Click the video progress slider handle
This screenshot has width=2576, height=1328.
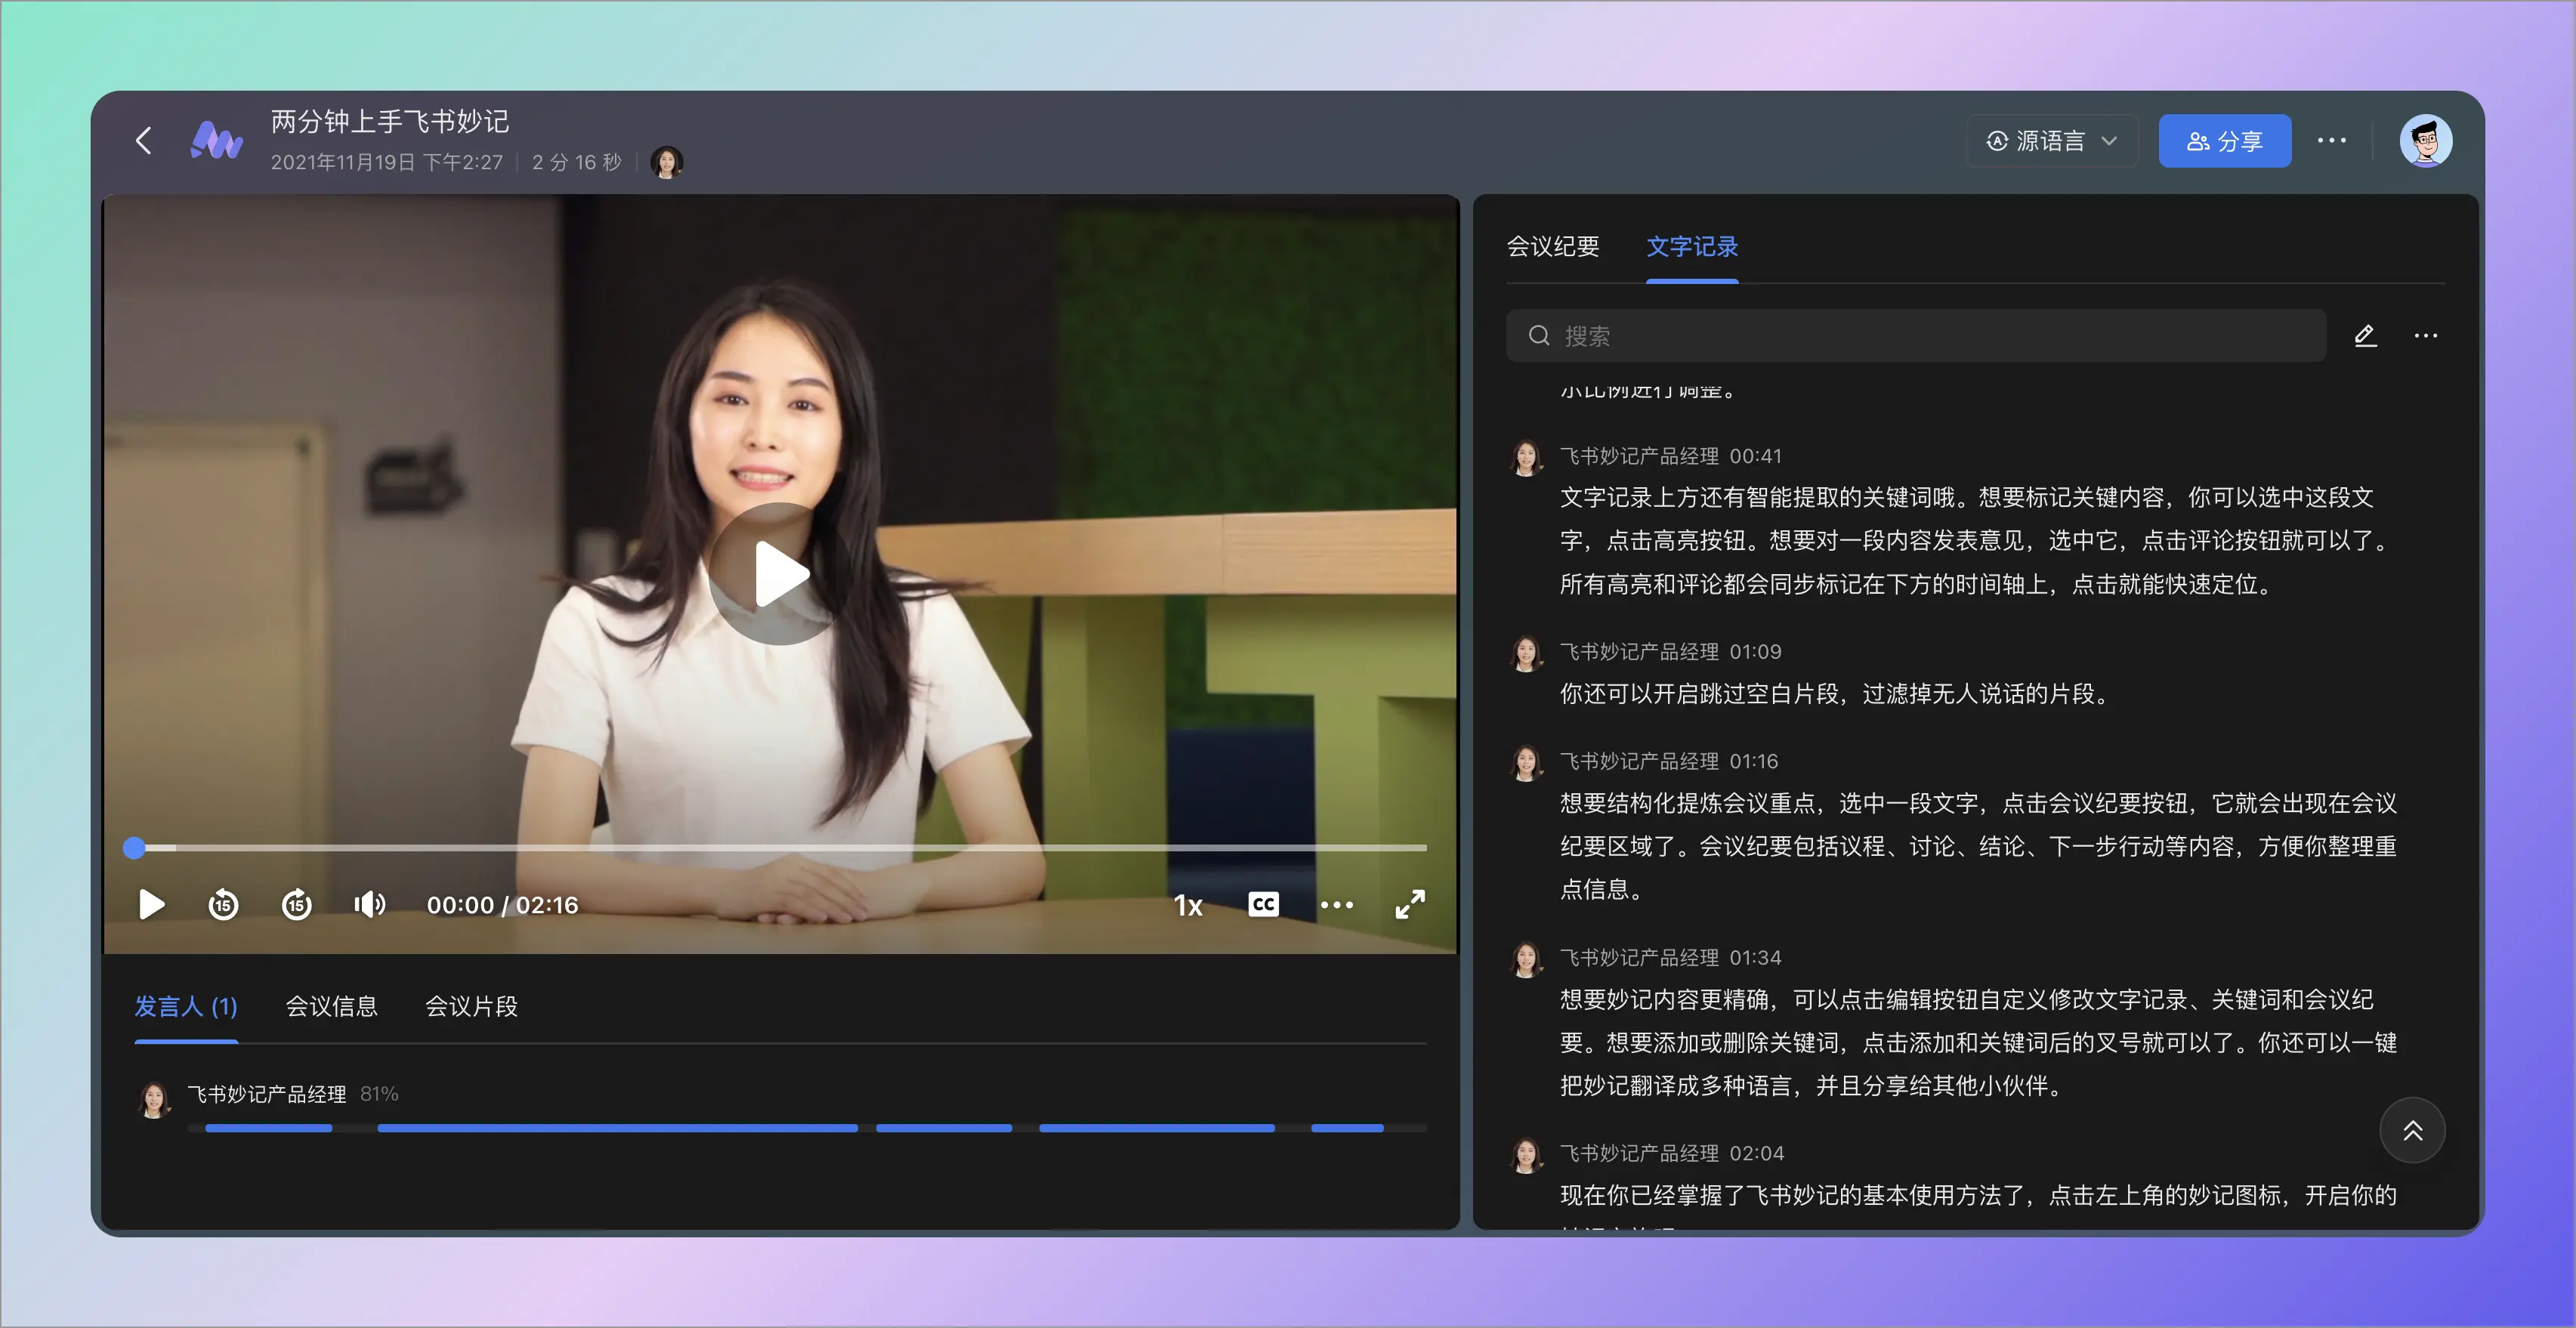[134, 848]
